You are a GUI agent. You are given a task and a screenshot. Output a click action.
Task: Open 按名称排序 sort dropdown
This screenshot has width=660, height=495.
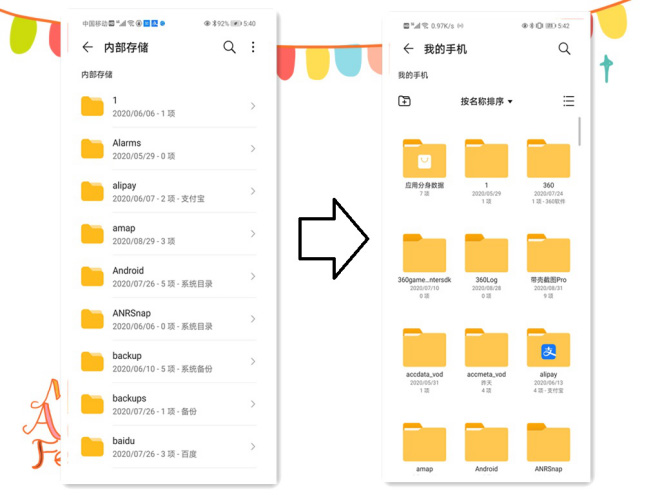486,101
